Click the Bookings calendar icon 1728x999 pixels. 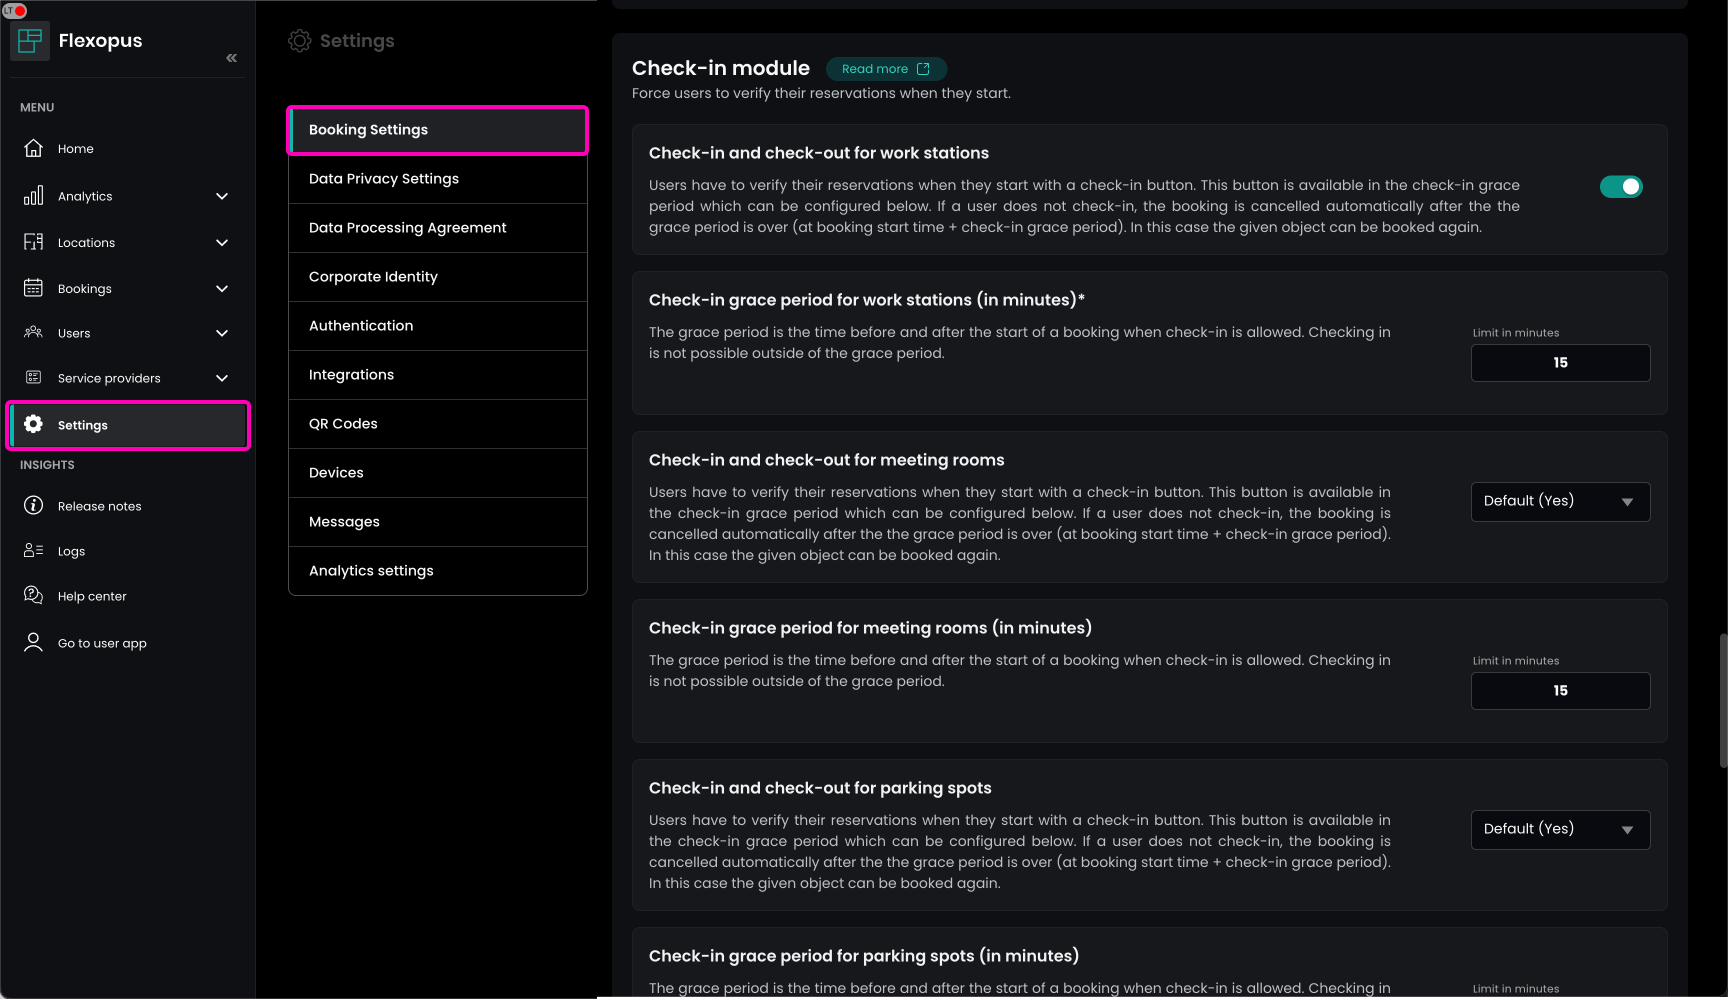[x=33, y=288]
